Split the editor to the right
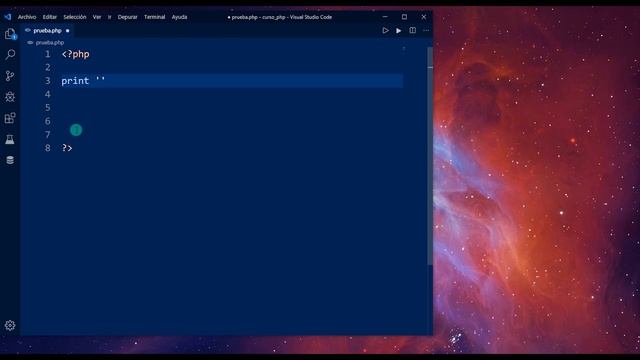640x360 pixels. click(x=413, y=31)
